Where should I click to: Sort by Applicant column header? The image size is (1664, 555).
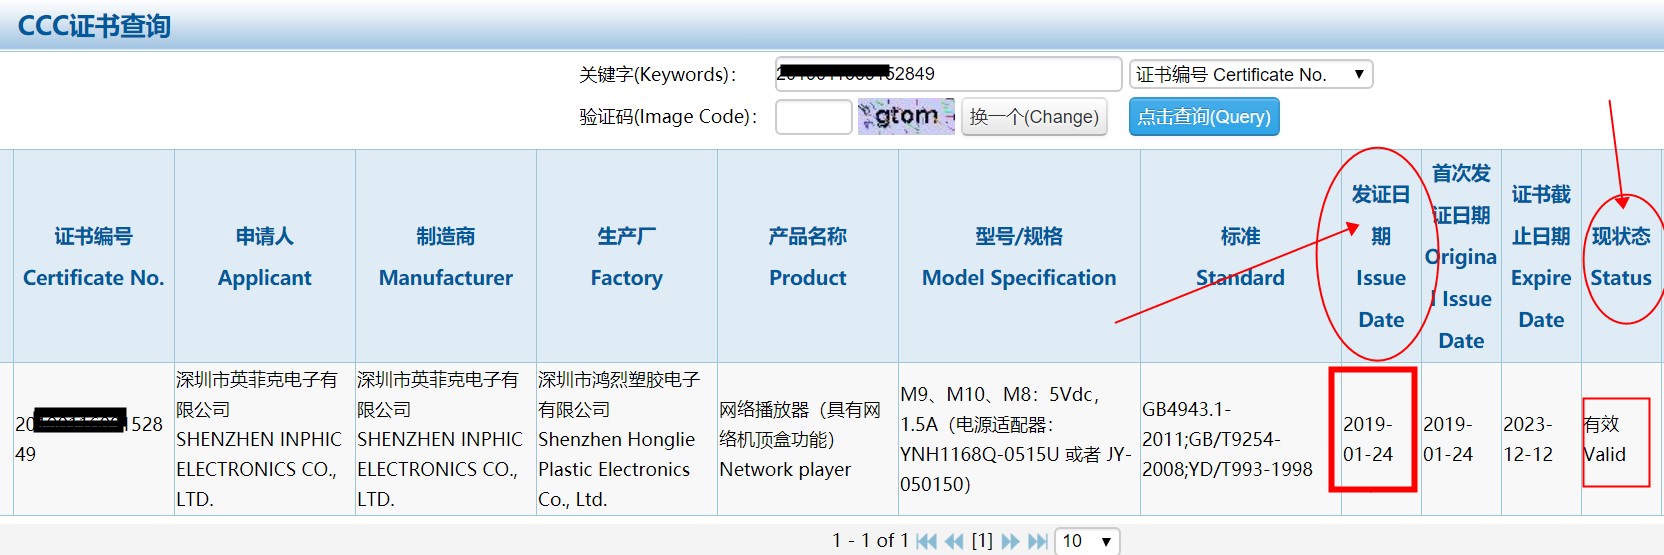265,257
